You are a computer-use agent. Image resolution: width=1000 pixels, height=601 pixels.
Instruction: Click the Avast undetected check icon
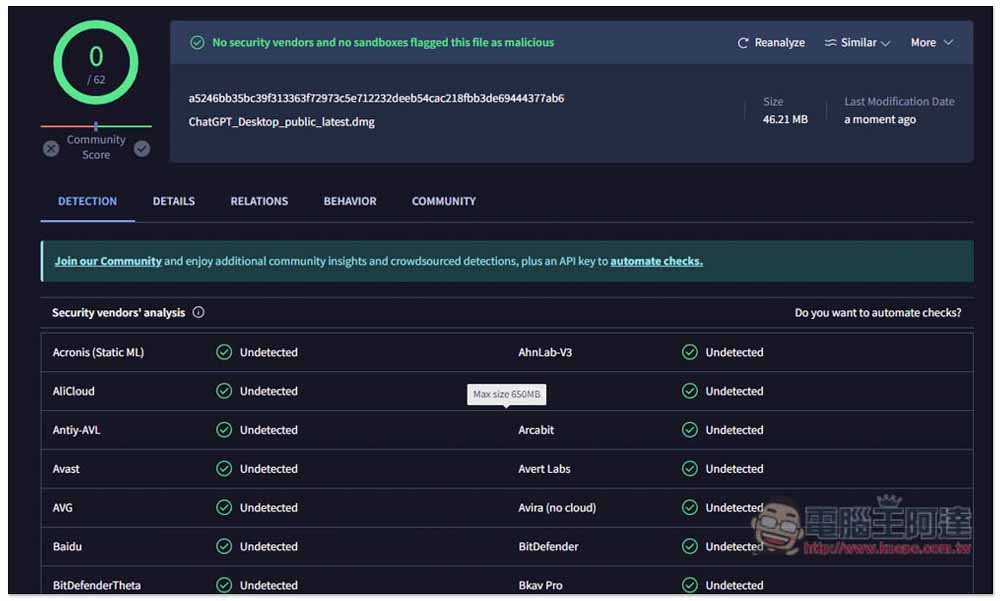click(x=224, y=469)
